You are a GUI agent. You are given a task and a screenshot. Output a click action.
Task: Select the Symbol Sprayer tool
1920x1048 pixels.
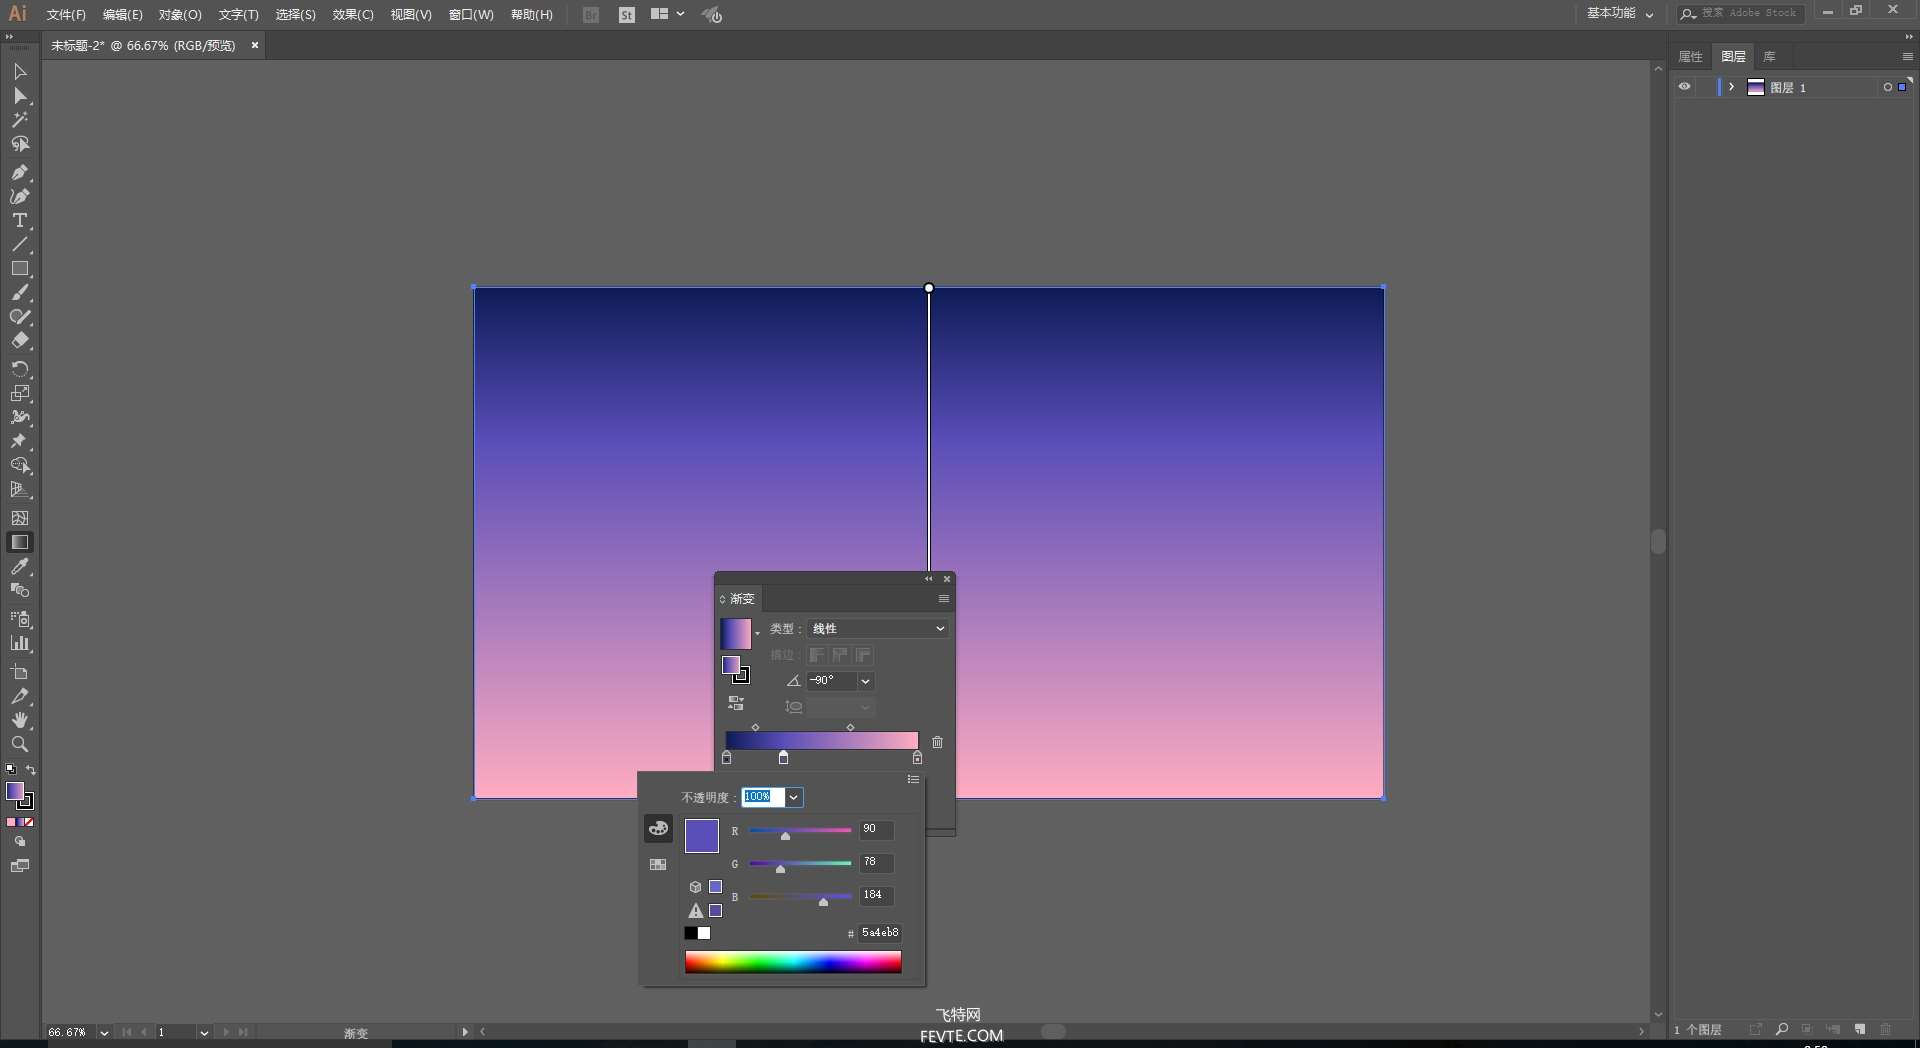(x=20, y=619)
